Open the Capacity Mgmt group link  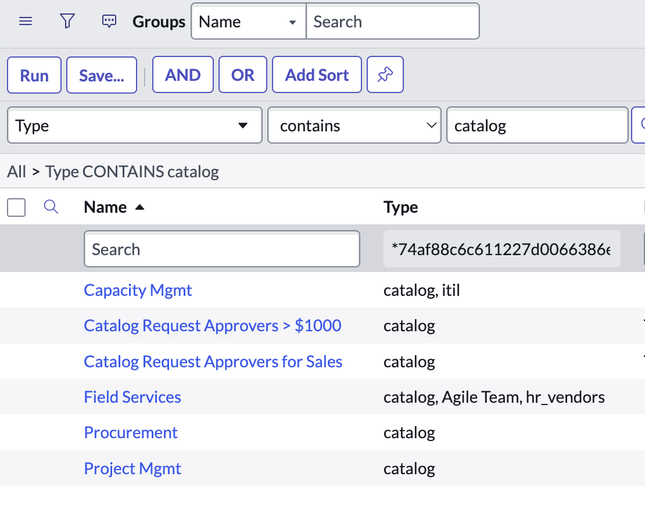point(138,290)
